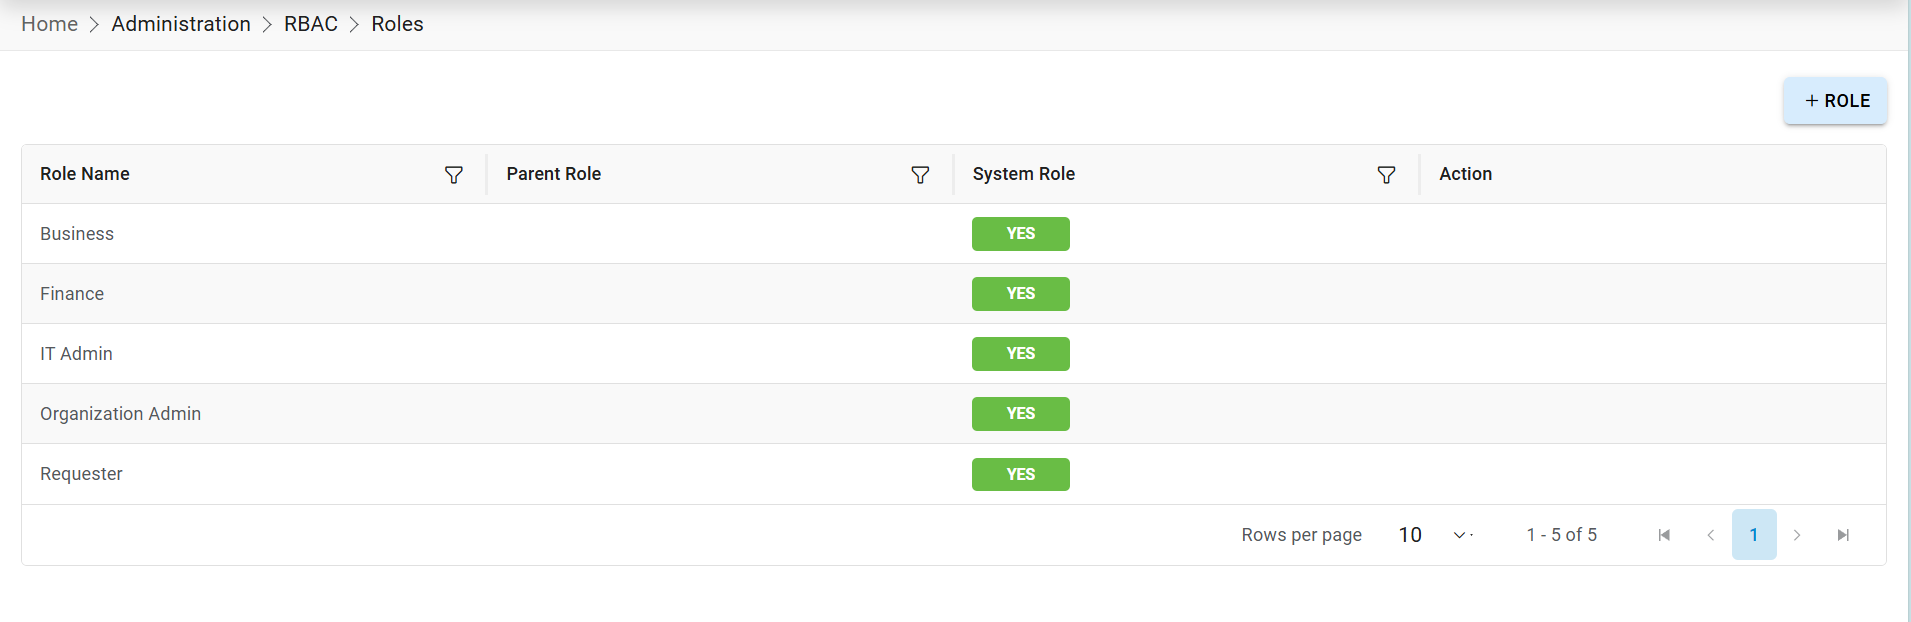Open the System Role column filter

[1386, 175]
